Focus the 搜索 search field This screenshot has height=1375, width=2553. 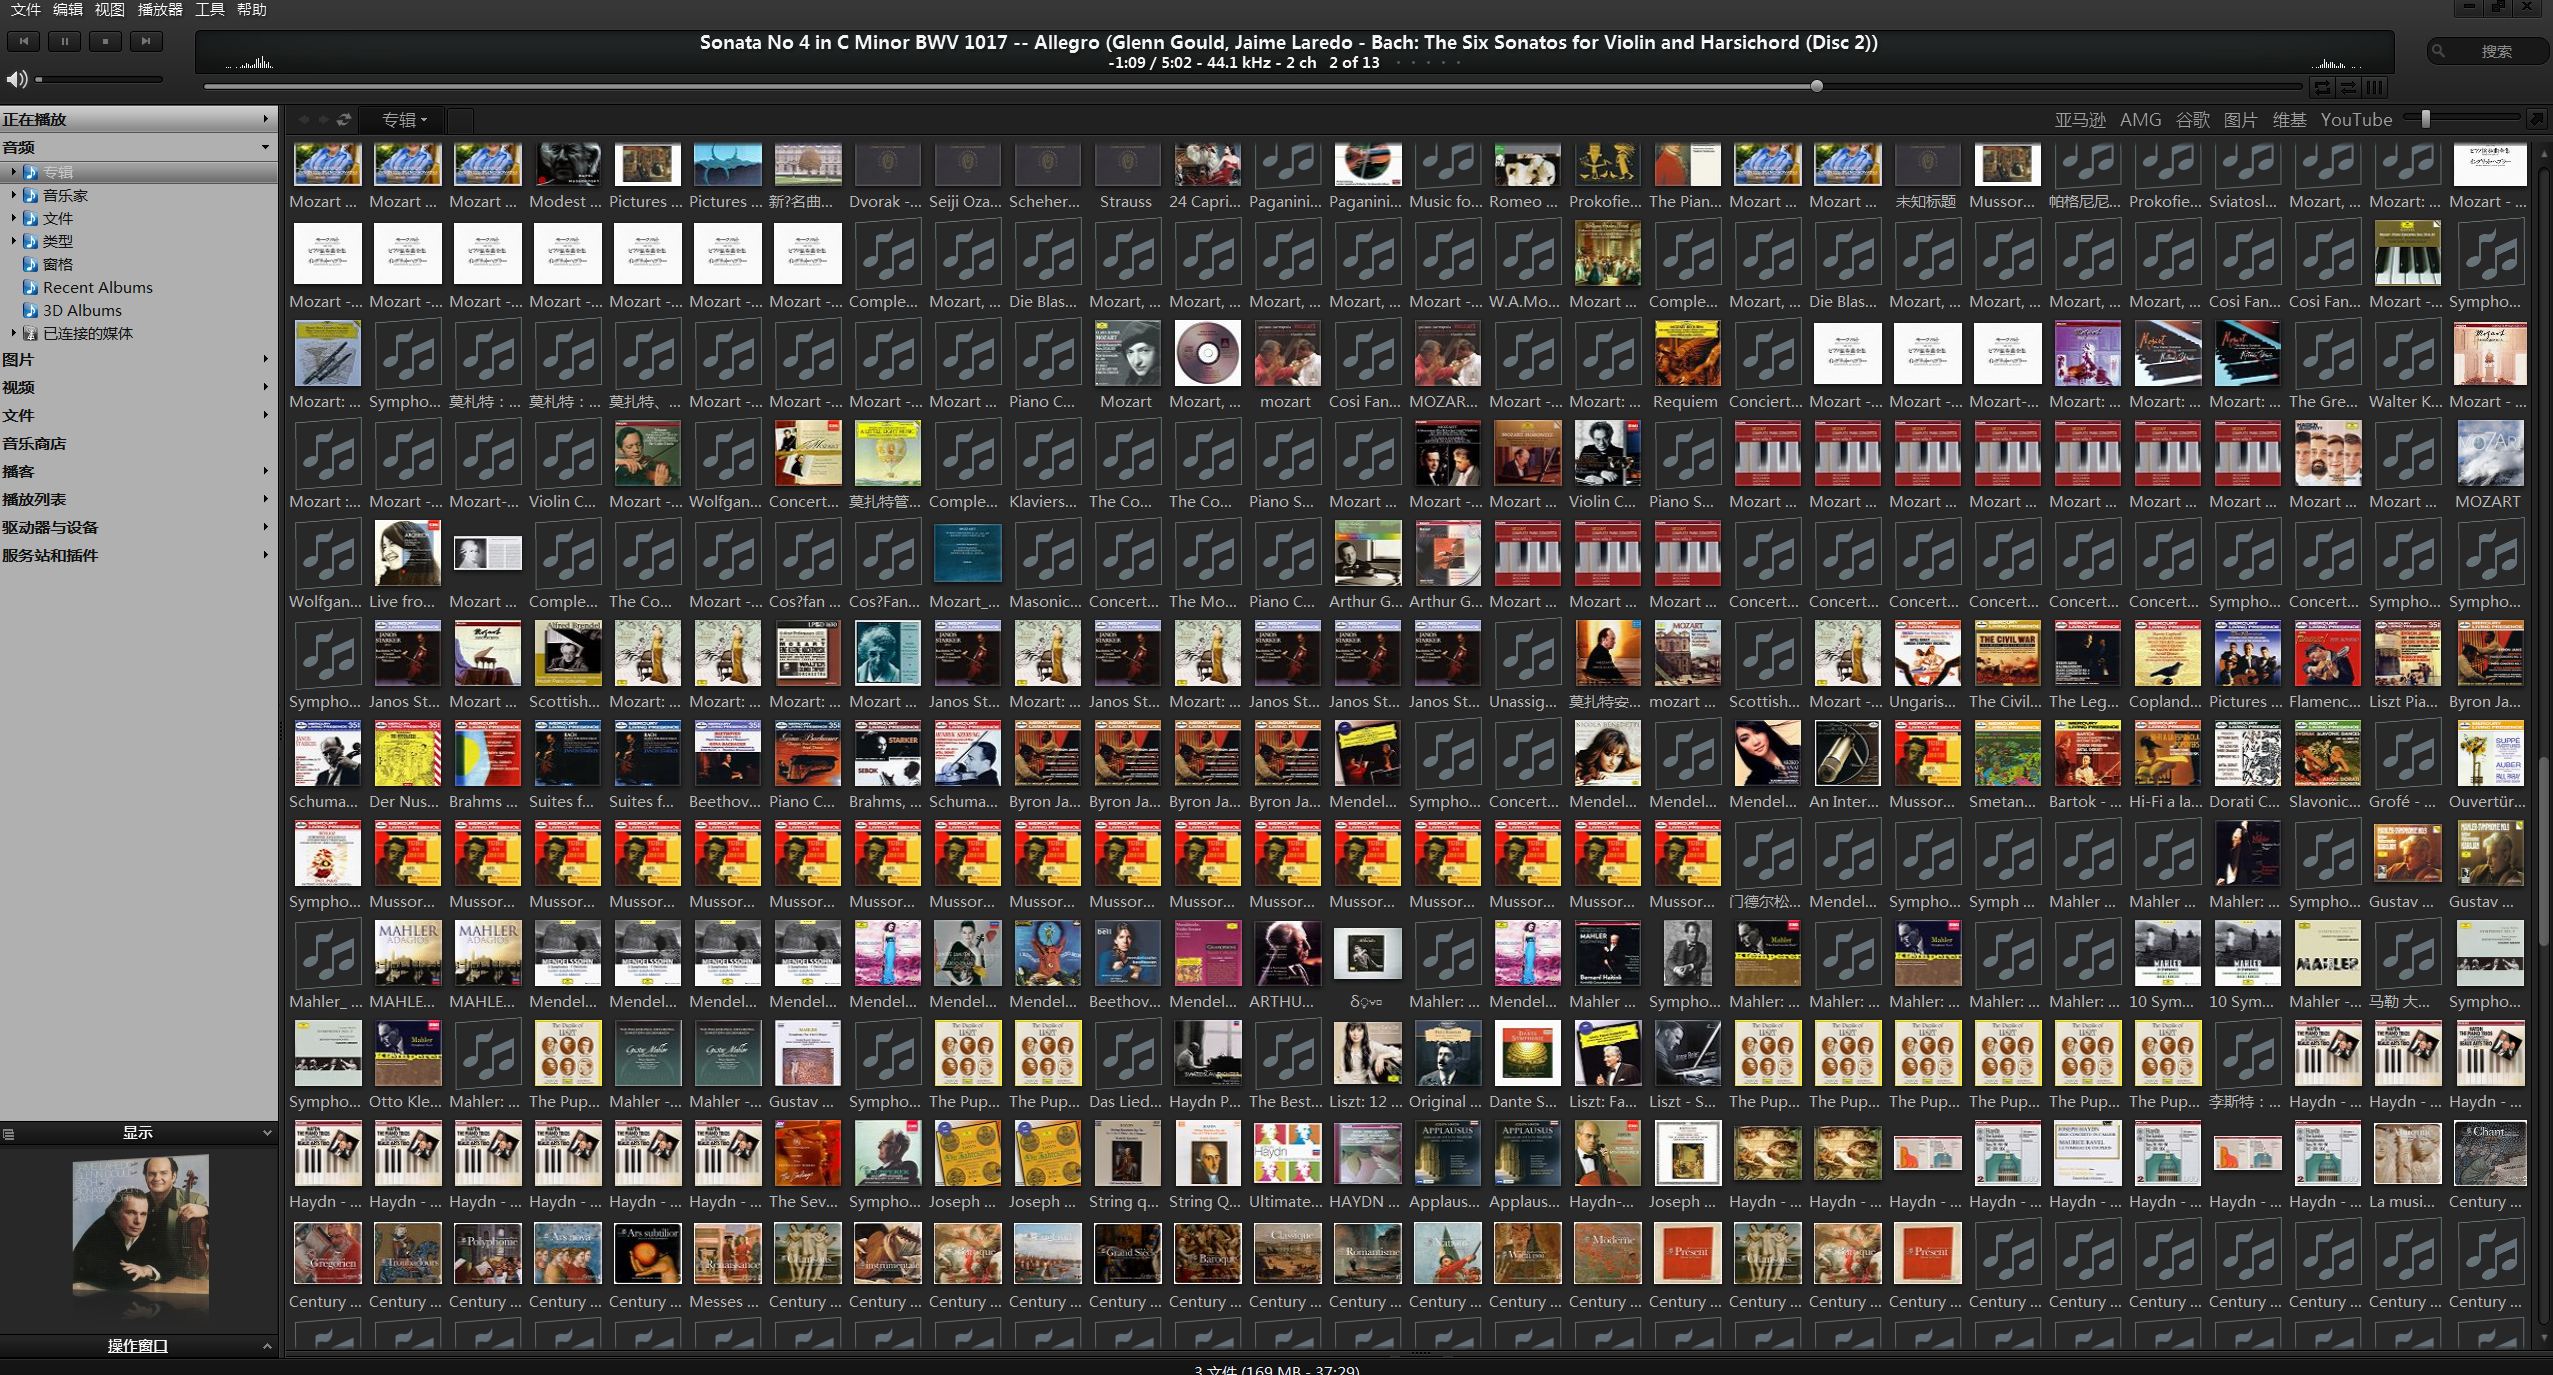click(2488, 51)
